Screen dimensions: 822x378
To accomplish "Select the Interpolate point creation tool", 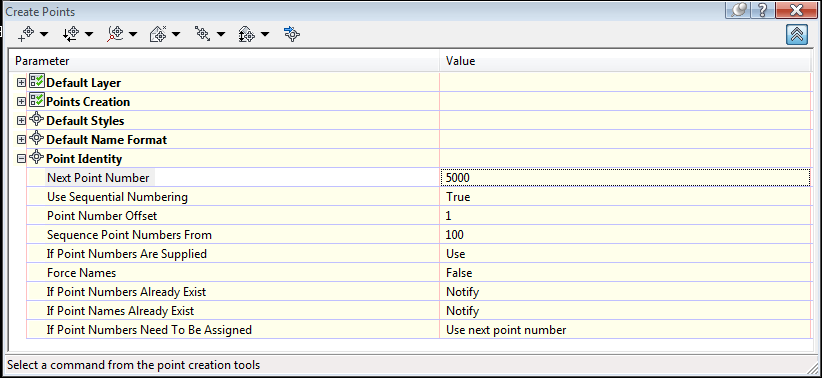I will pyautogui.click(x=202, y=34).
